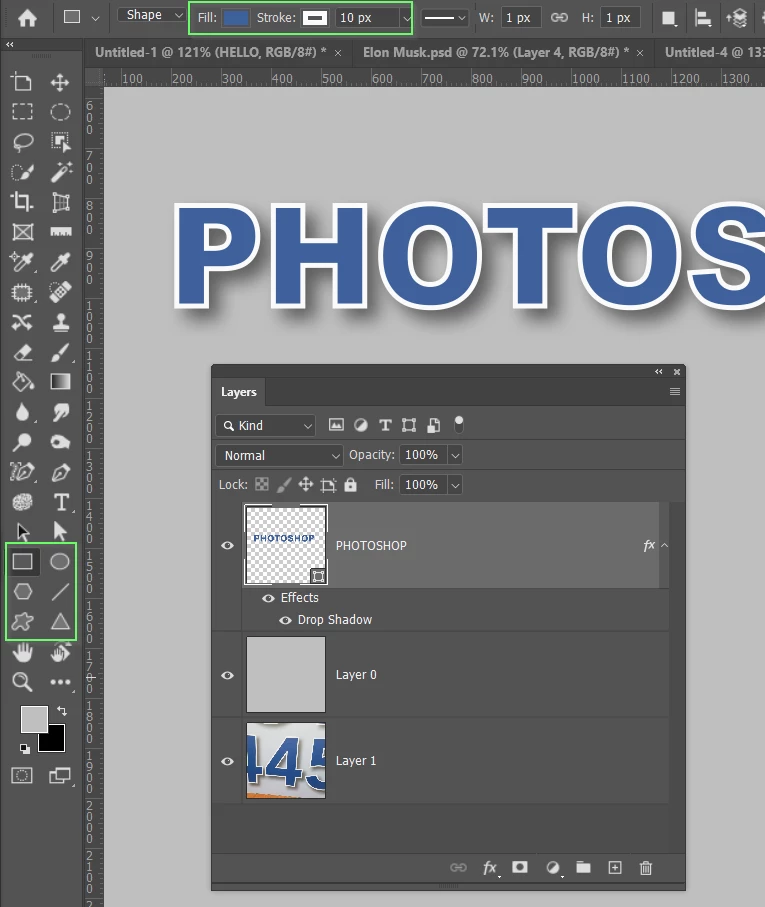Delete the selected layer
The image size is (765, 907).
click(x=646, y=868)
